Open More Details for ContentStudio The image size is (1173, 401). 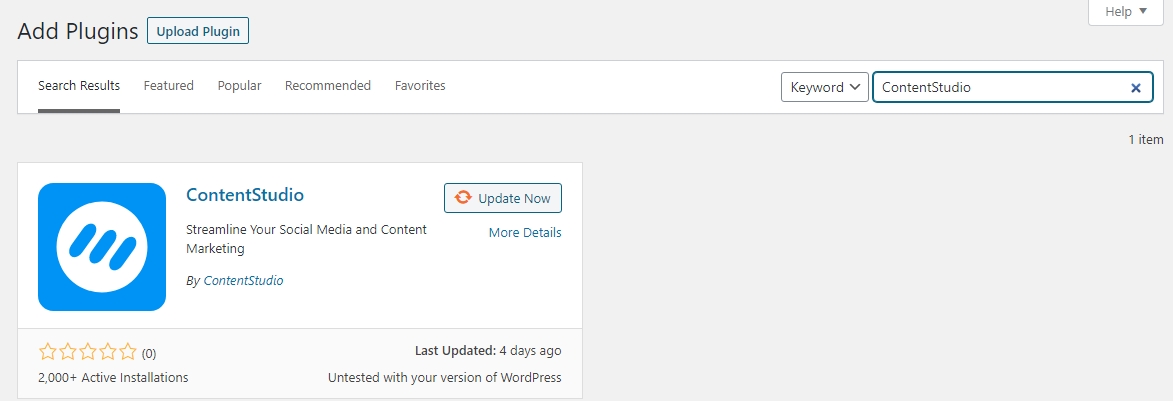click(525, 233)
